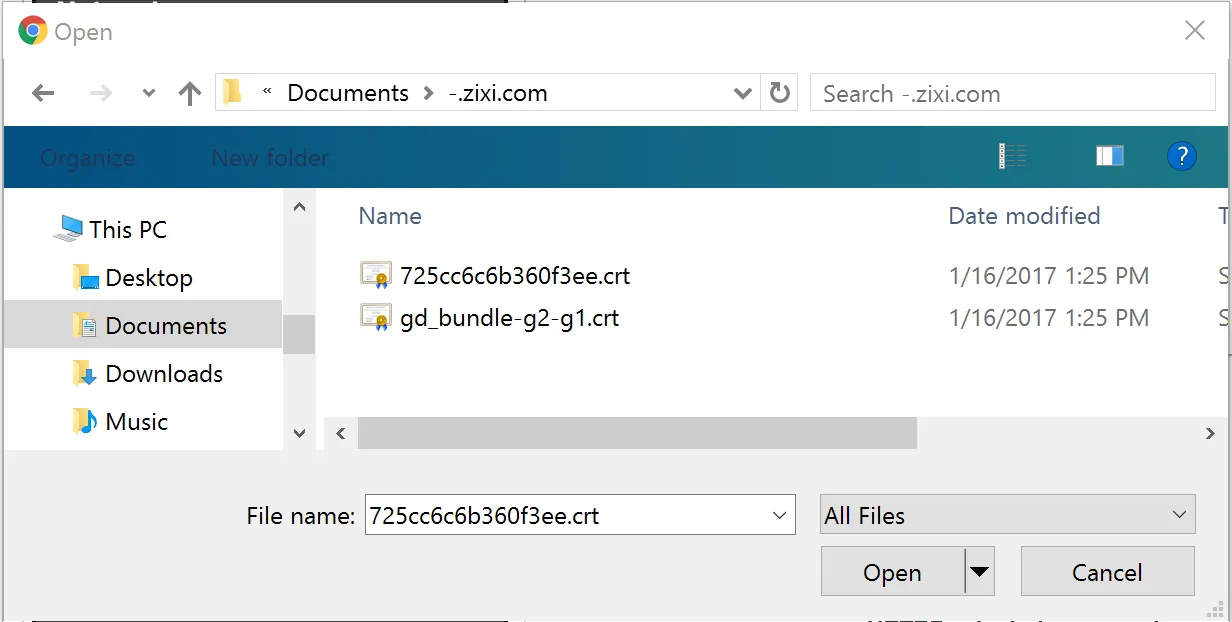Expand the File name dropdown arrow
Screen dimensions: 1232x622
point(780,515)
